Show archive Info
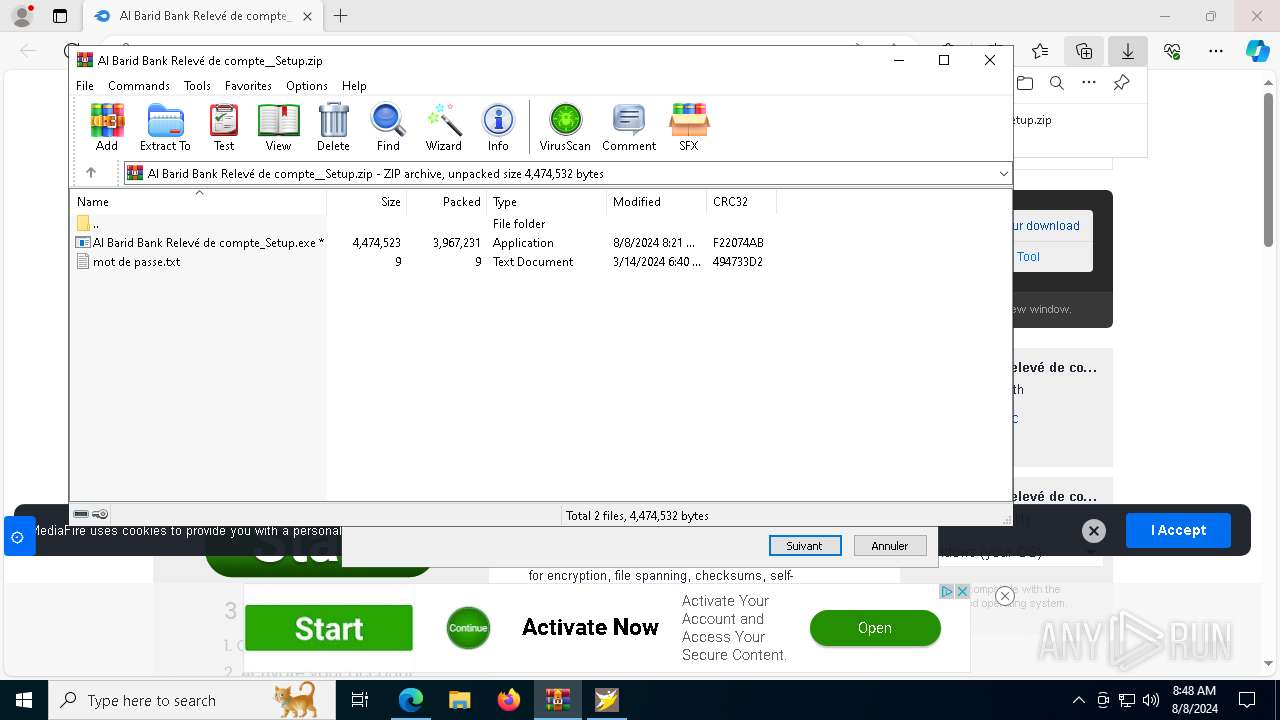 pyautogui.click(x=498, y=127)
